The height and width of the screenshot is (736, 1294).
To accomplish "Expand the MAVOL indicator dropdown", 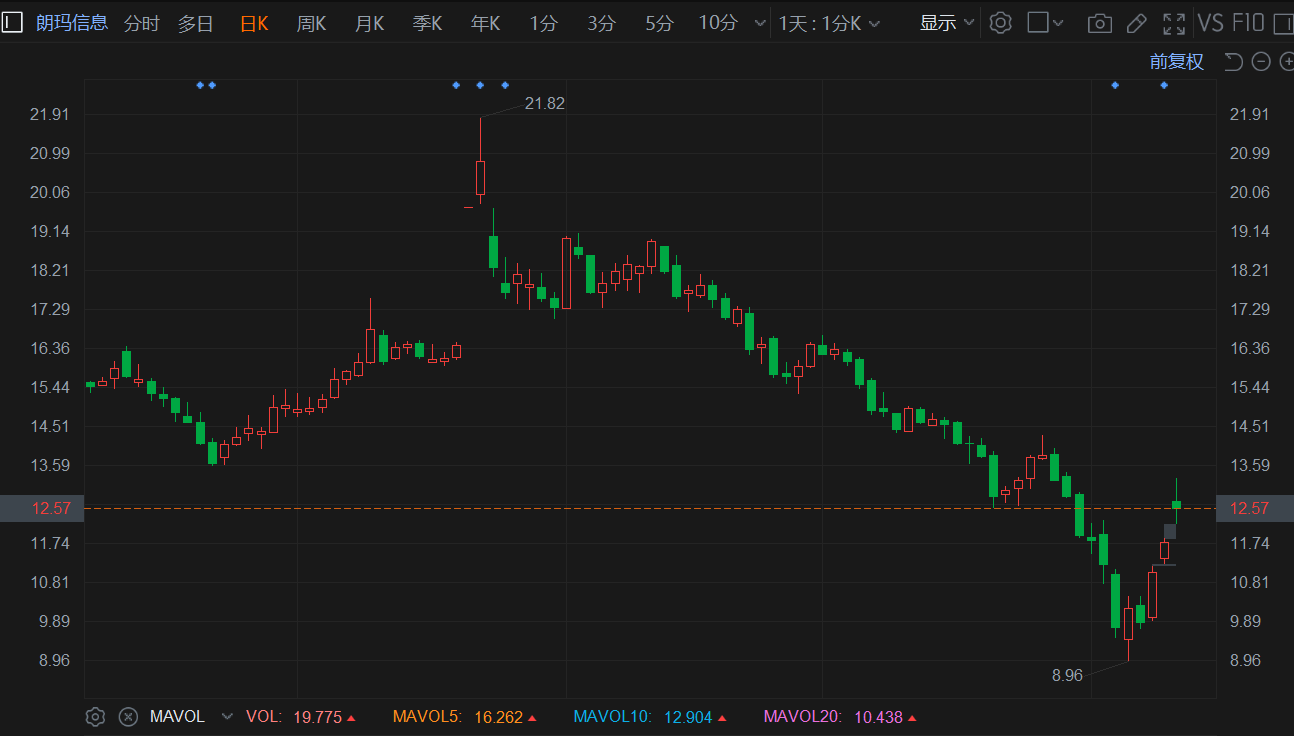I will pos(227,716).
